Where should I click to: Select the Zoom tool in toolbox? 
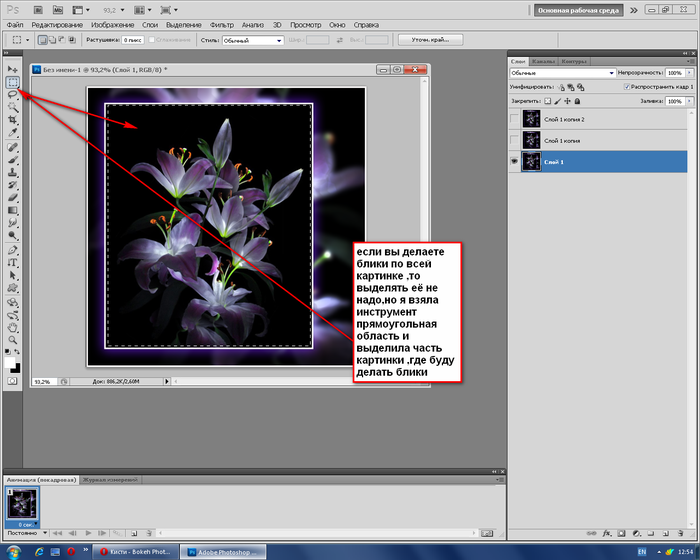click(12, 339)
